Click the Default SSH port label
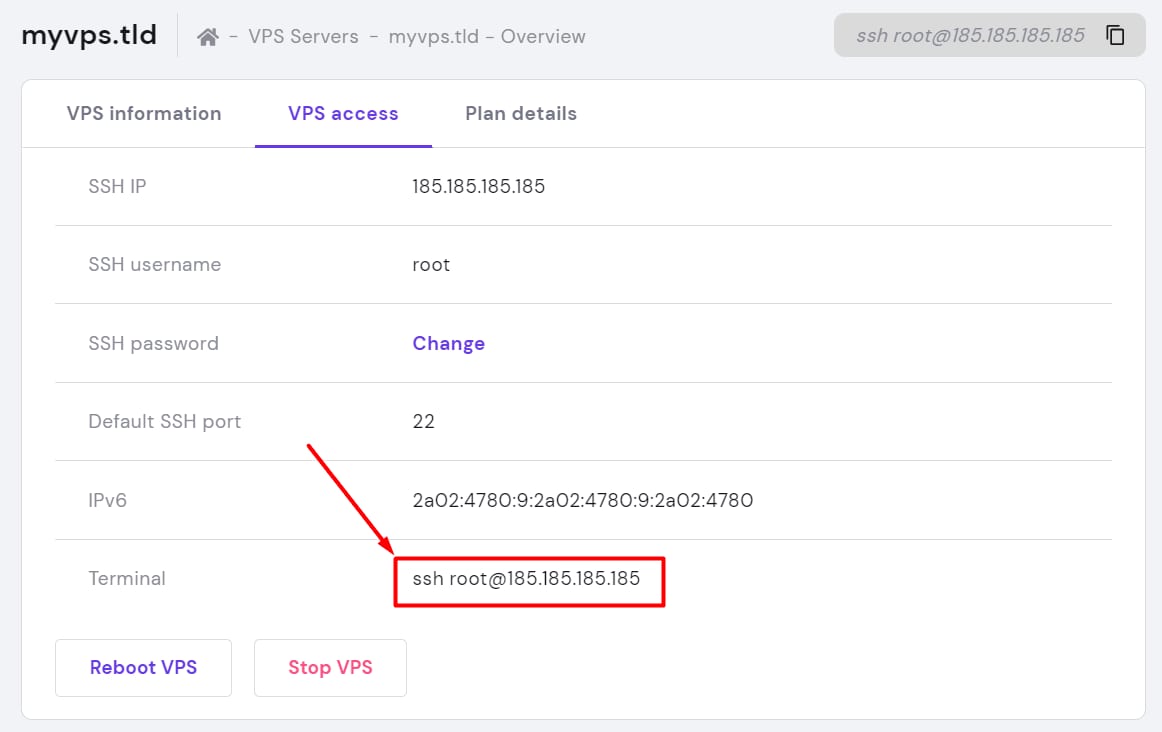Image resolution: width=1162 pixels, height=732 pixels. click(165, 421)
